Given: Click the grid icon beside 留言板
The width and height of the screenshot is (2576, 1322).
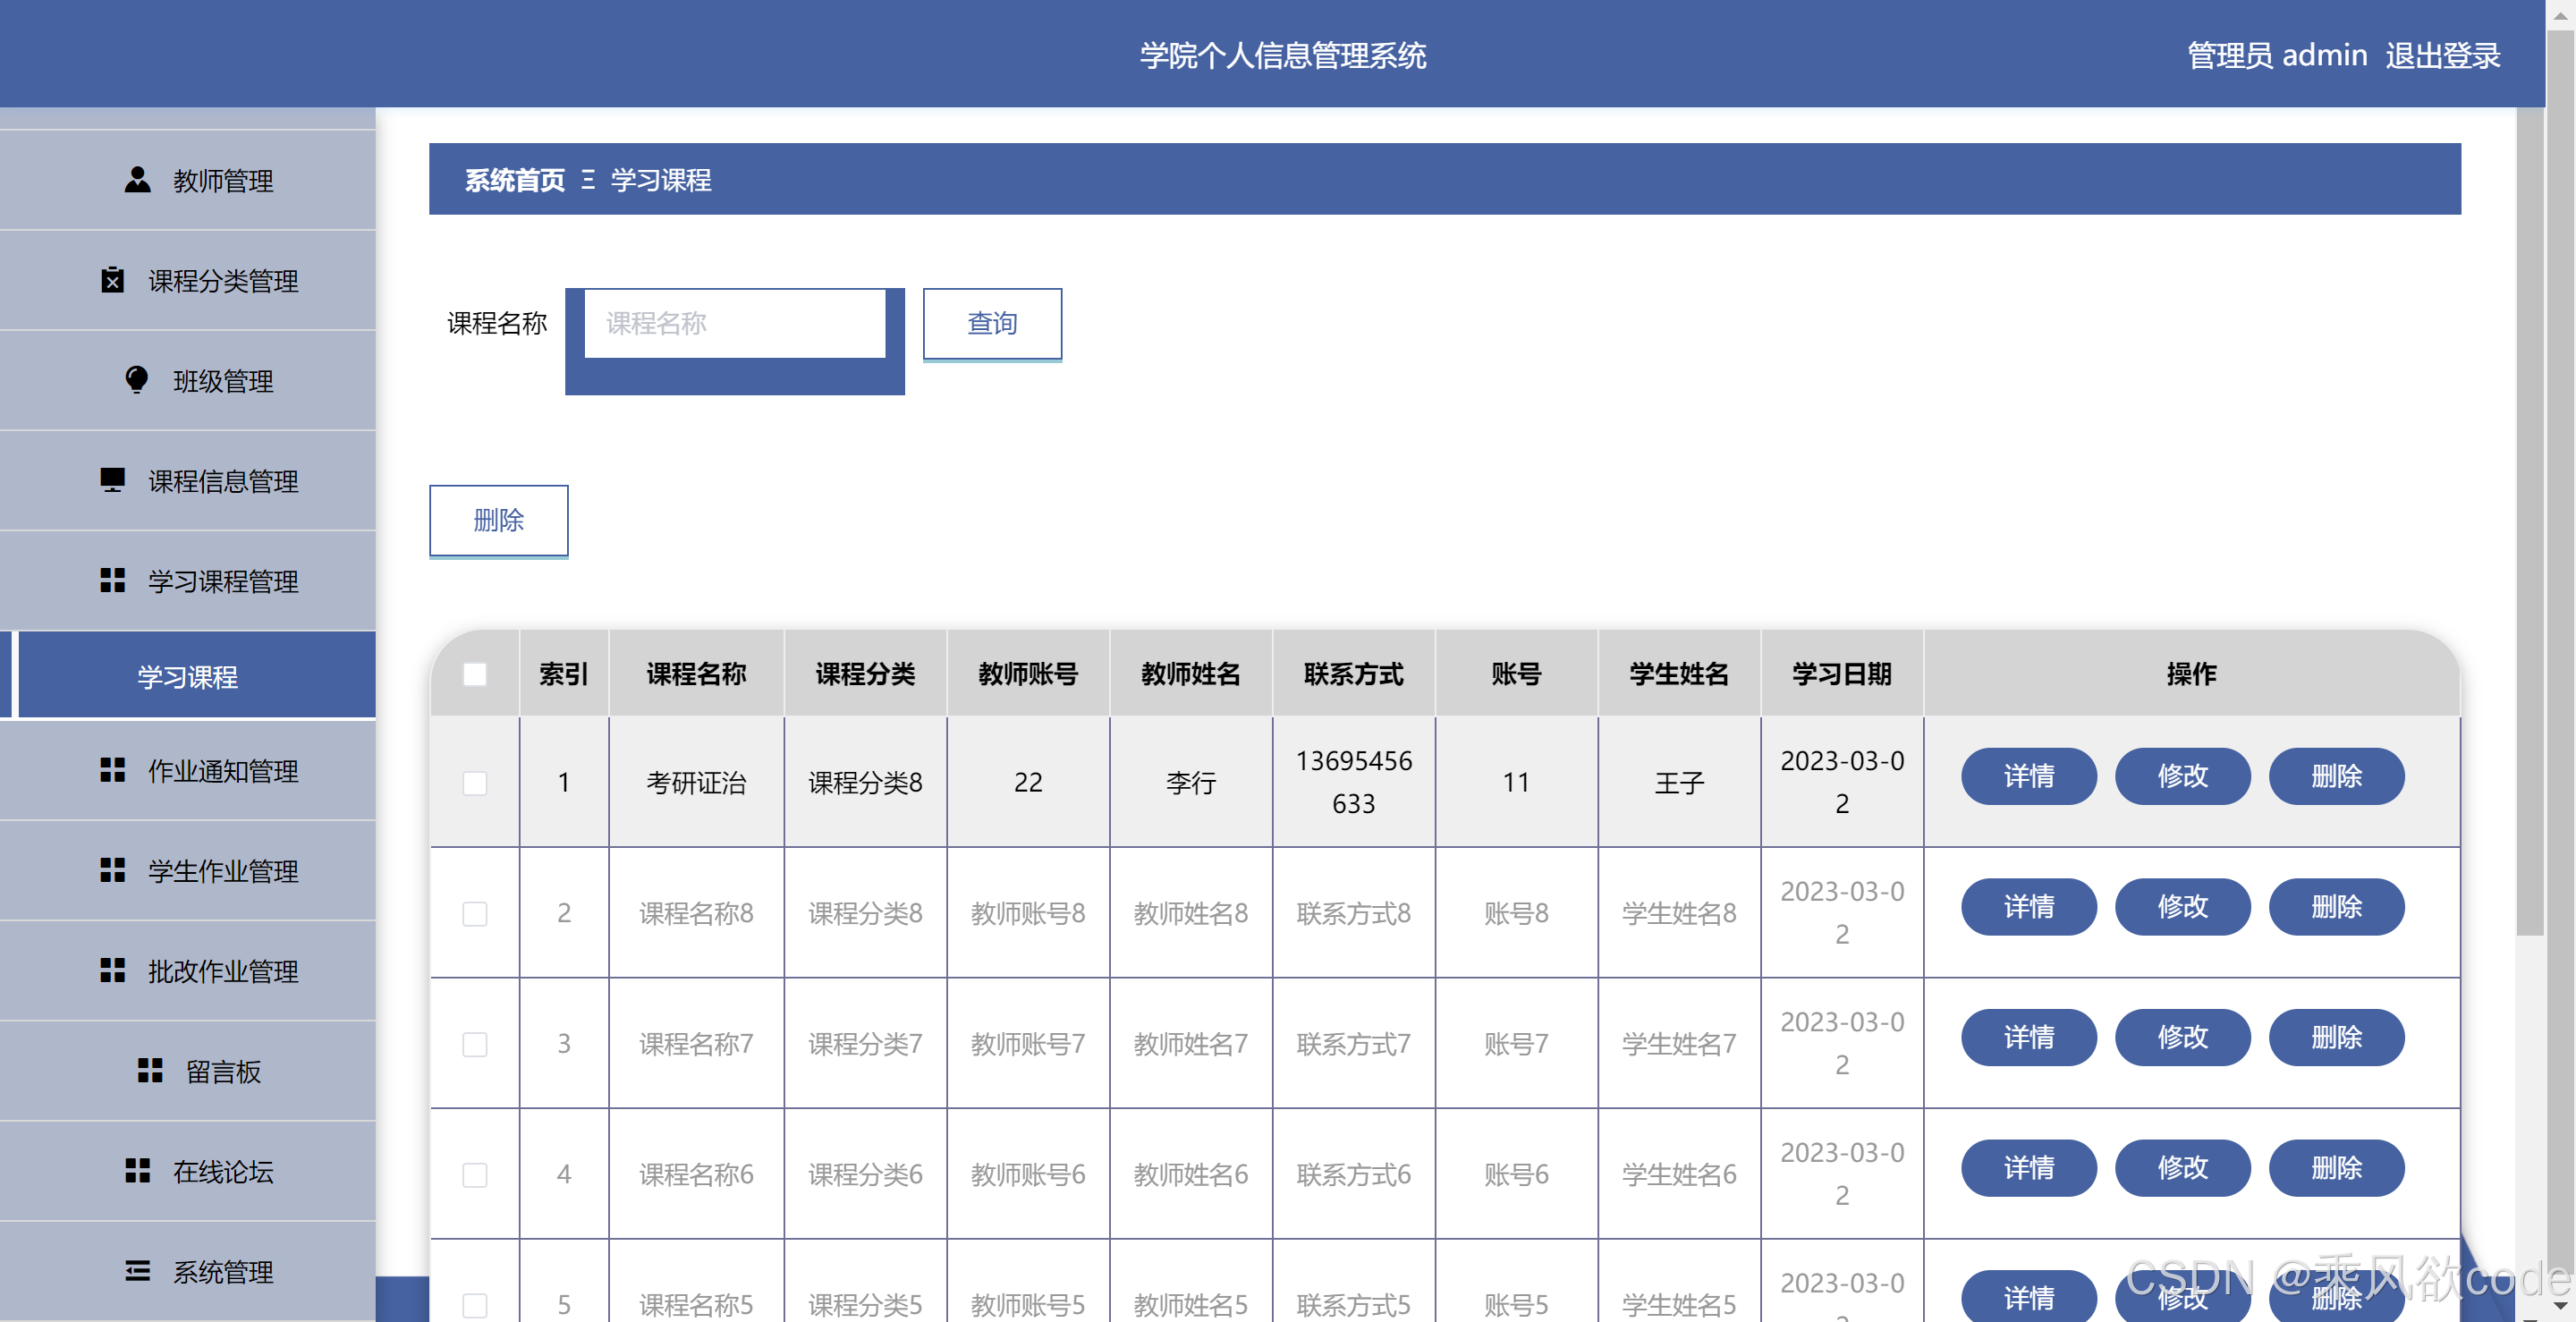Looking at the screenshot, I should [x=150, y=1071].
